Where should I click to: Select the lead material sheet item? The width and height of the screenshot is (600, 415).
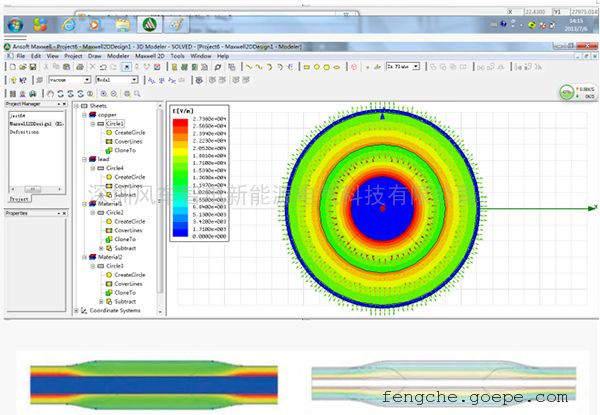tap(103, 158)
